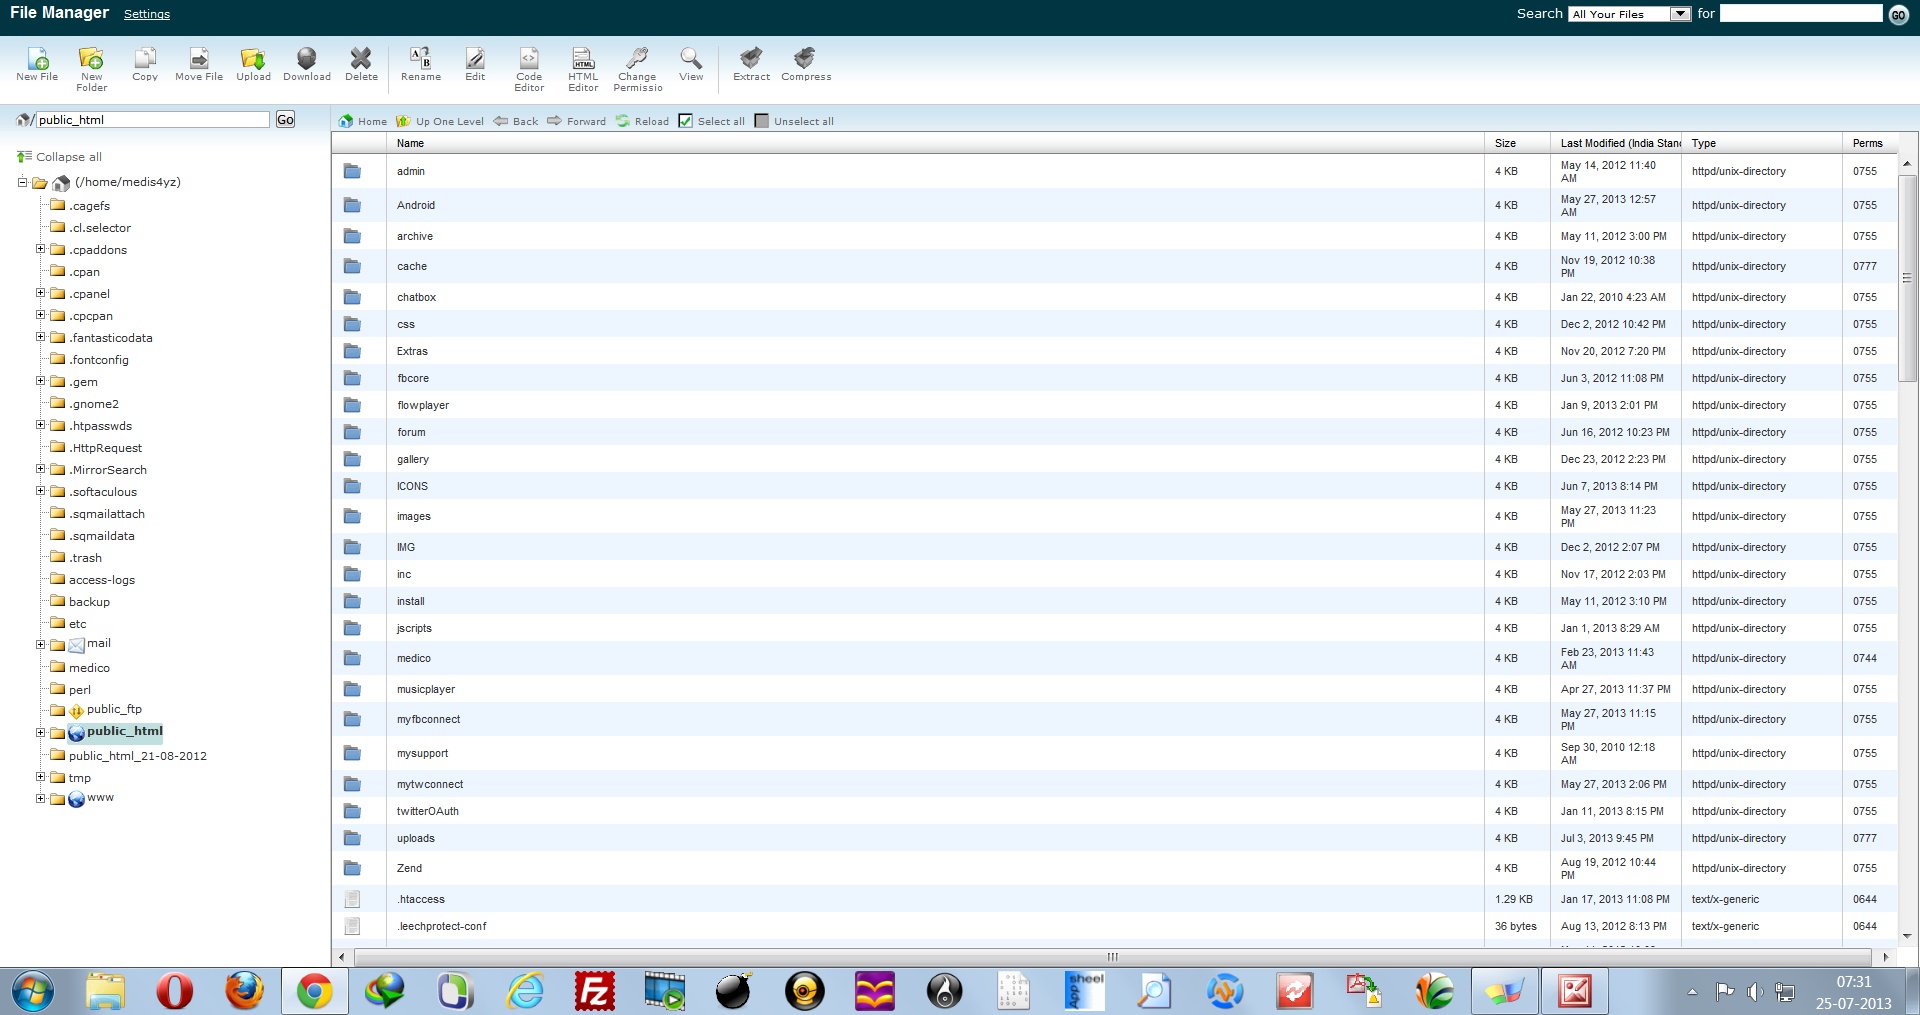This screenshot has width=1920, height=1015.
Task: Sort files by Name column header
Action: (x=410, y=143)
